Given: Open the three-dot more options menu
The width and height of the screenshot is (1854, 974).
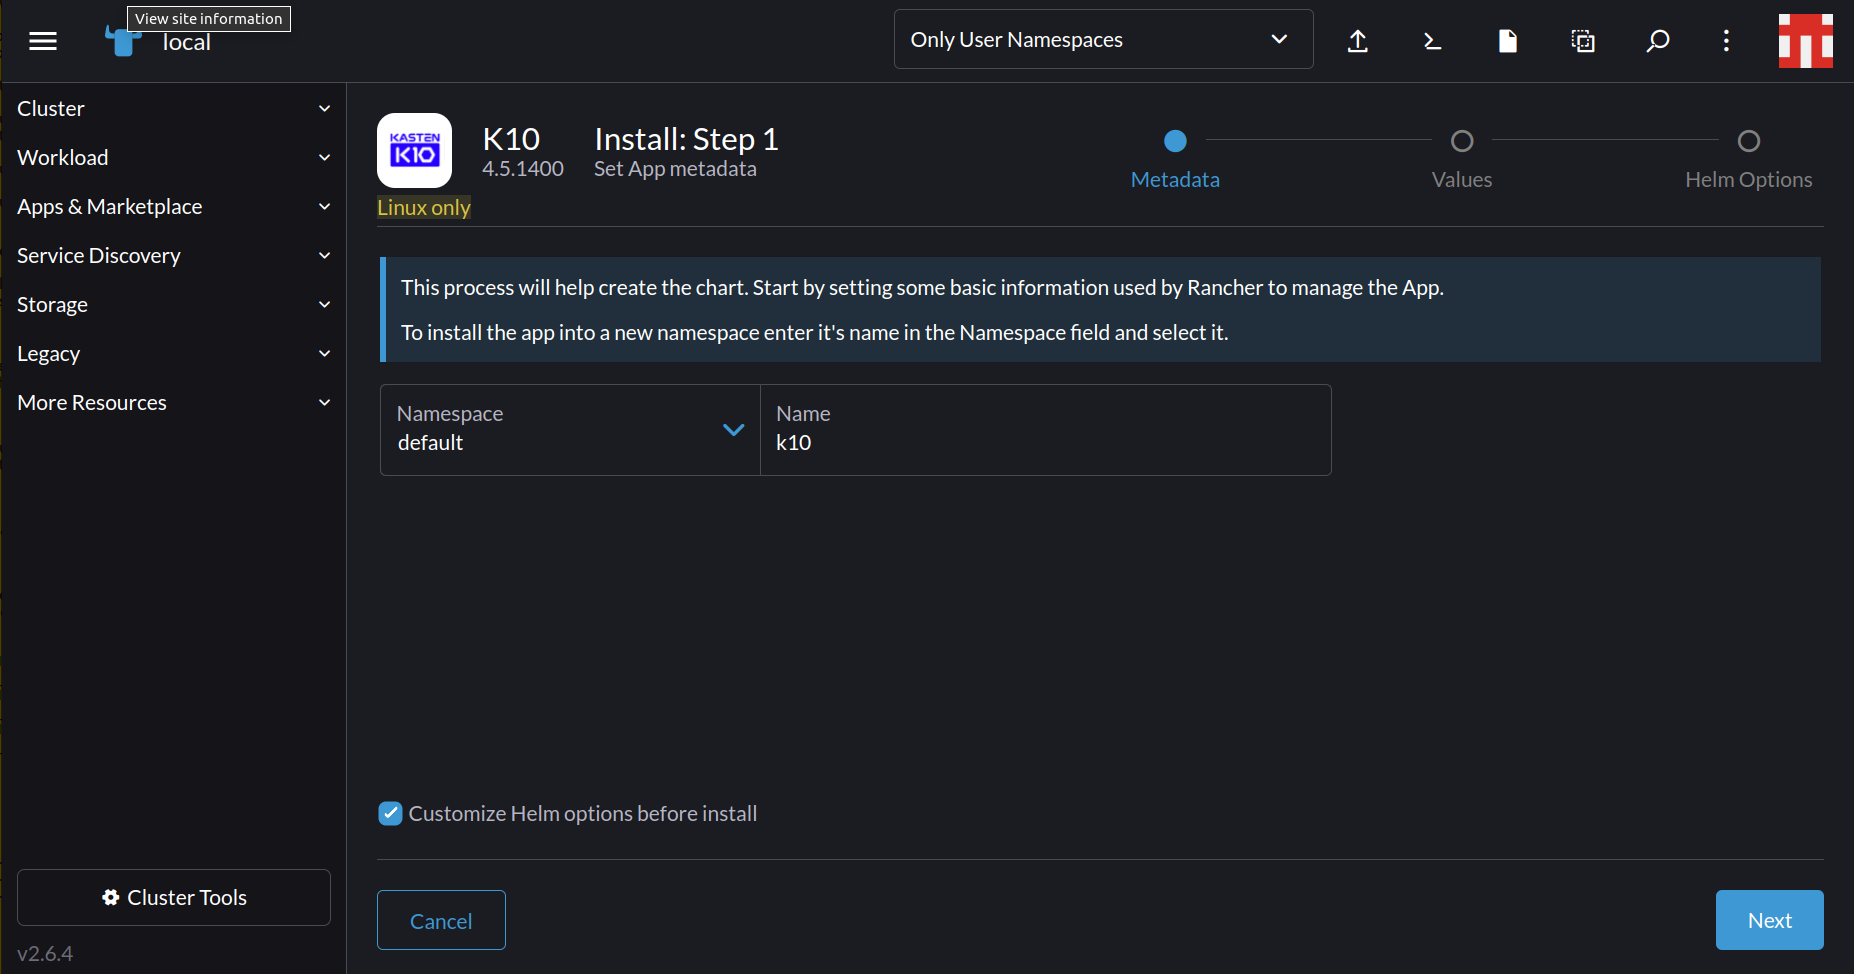Looking at the screenshot, I should click(1726, 41).
